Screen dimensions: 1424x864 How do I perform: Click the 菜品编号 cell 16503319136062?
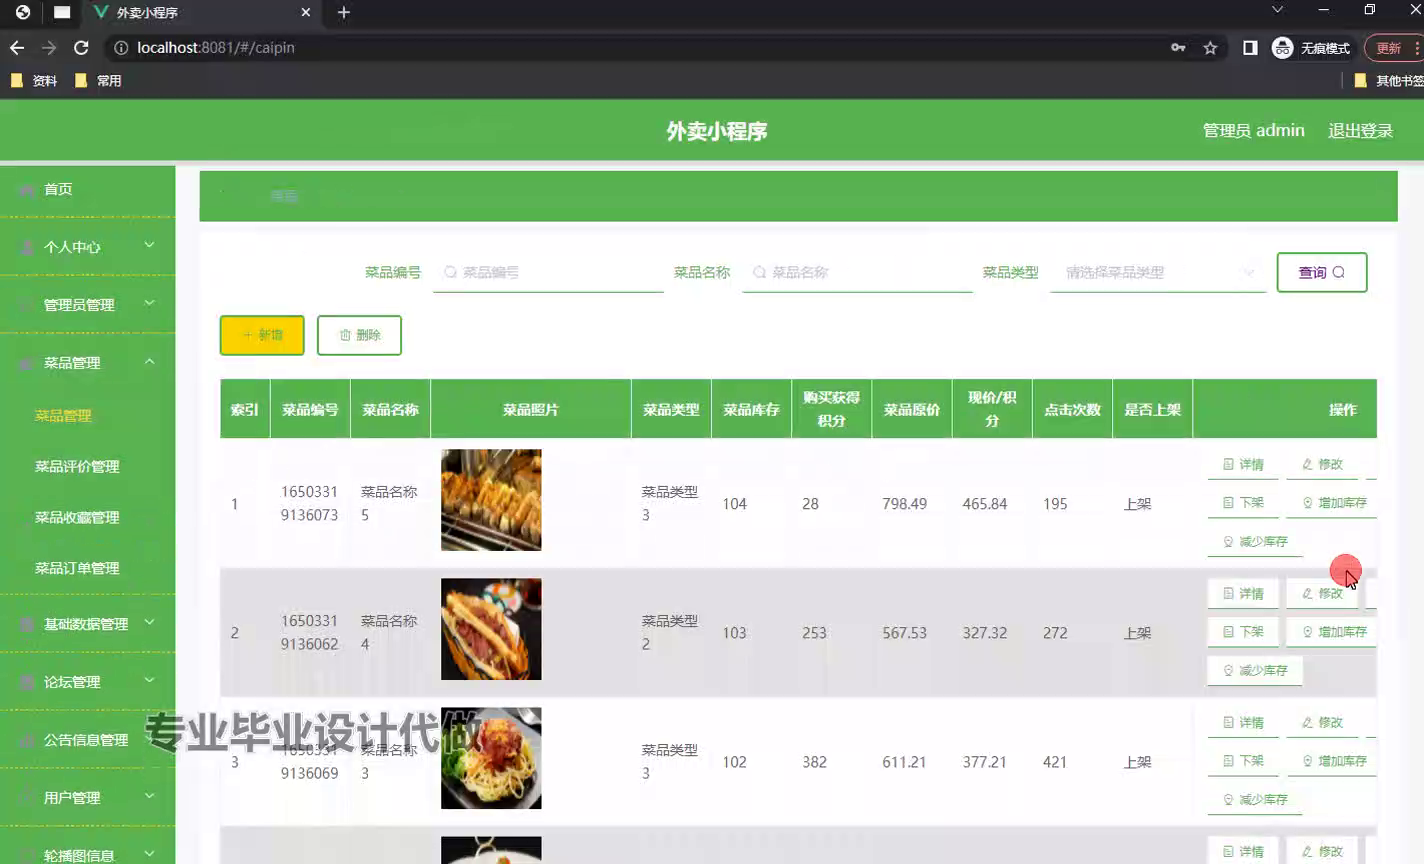pos(310,632)
